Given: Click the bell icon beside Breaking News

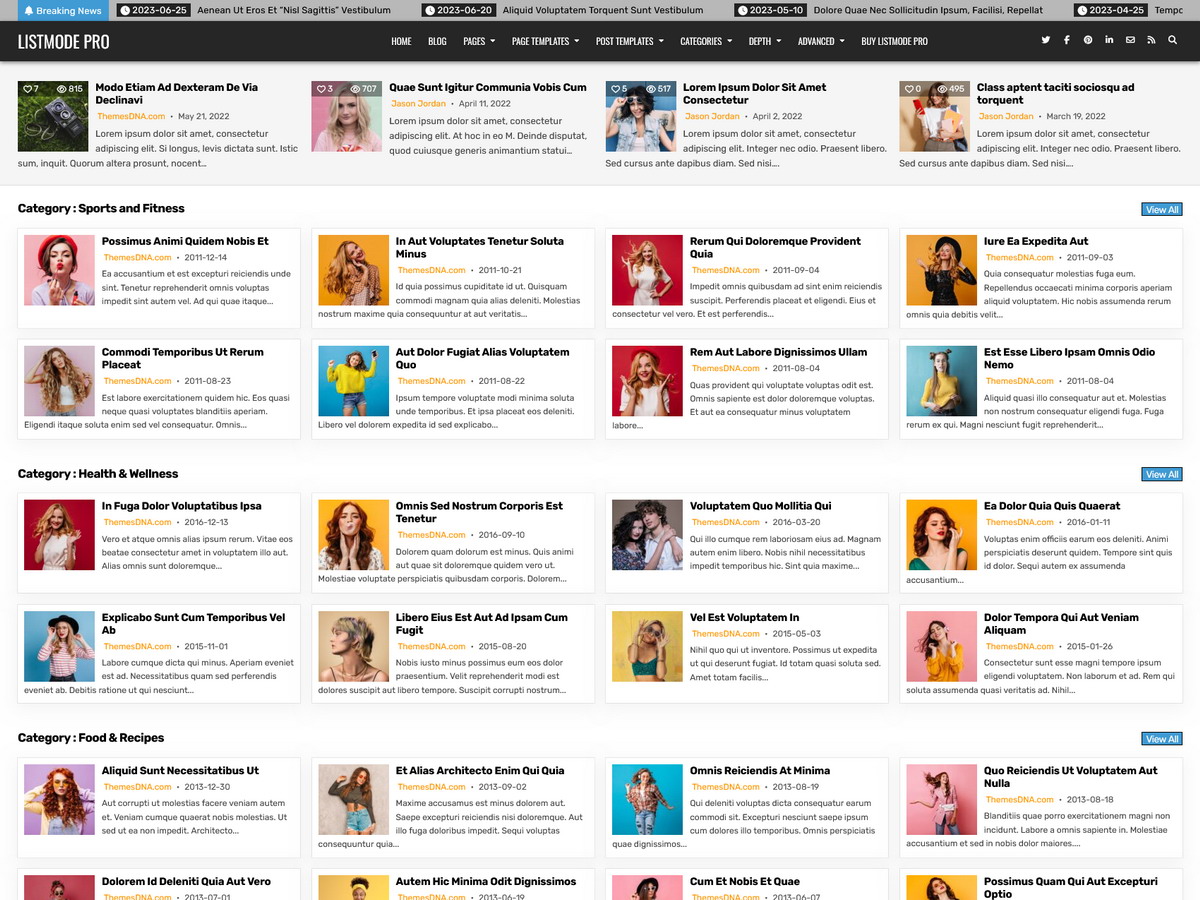Looking at the screenshot, I should [29, 11].
